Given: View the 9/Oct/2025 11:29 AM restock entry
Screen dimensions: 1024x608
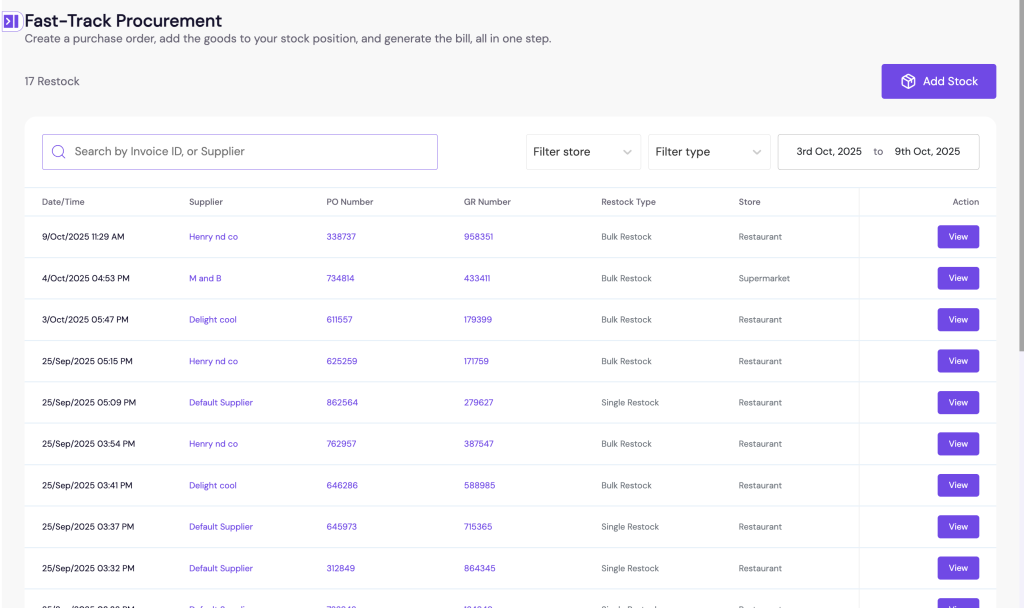Looking at the screenshot, I should pos(957,237).
